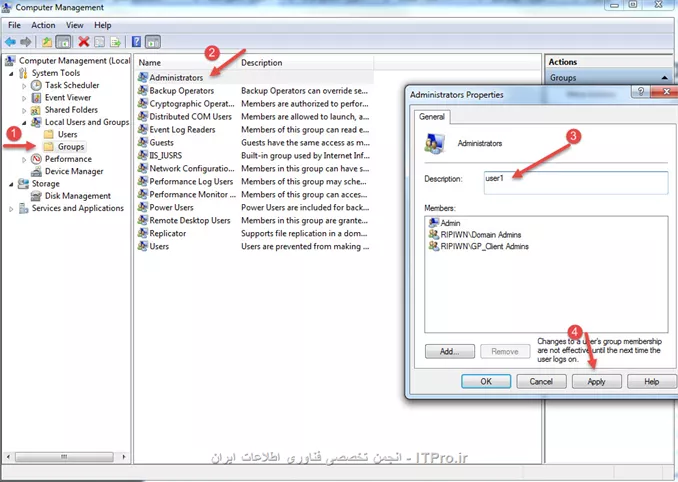Image resolution: width=678 pixels, height=482 pixels.
Task: Select Shared Folders icon in the tree
Action: point(36,110)
